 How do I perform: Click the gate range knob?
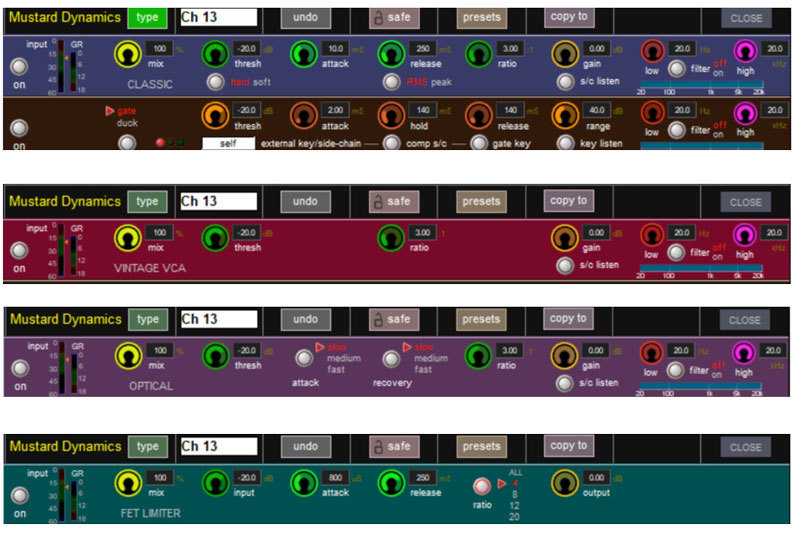coord(565,115)
